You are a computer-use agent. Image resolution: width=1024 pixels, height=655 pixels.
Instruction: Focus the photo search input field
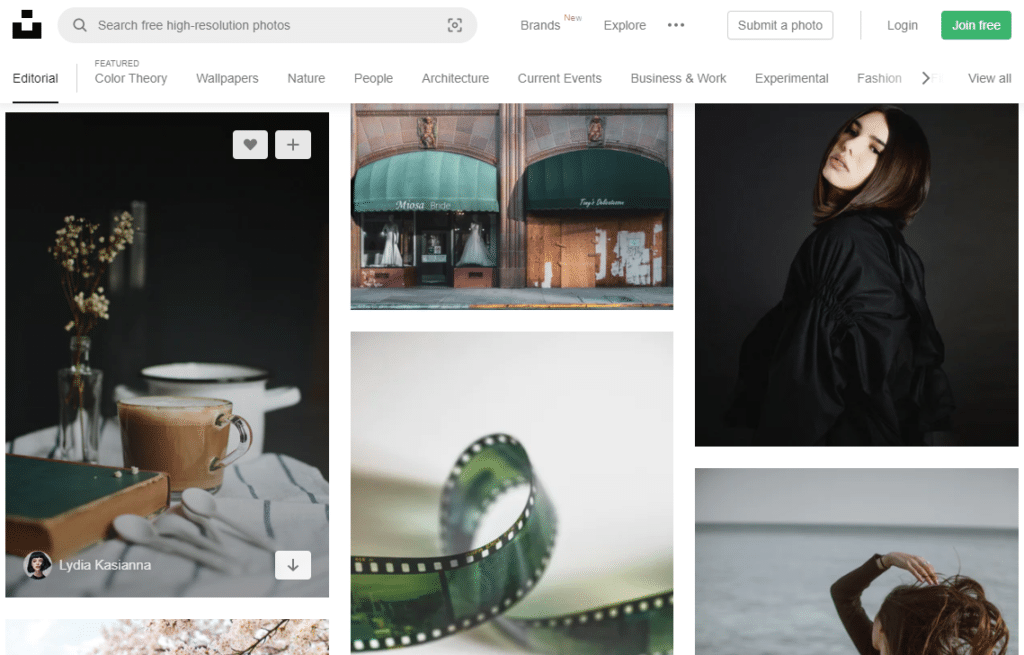[250, 25]
